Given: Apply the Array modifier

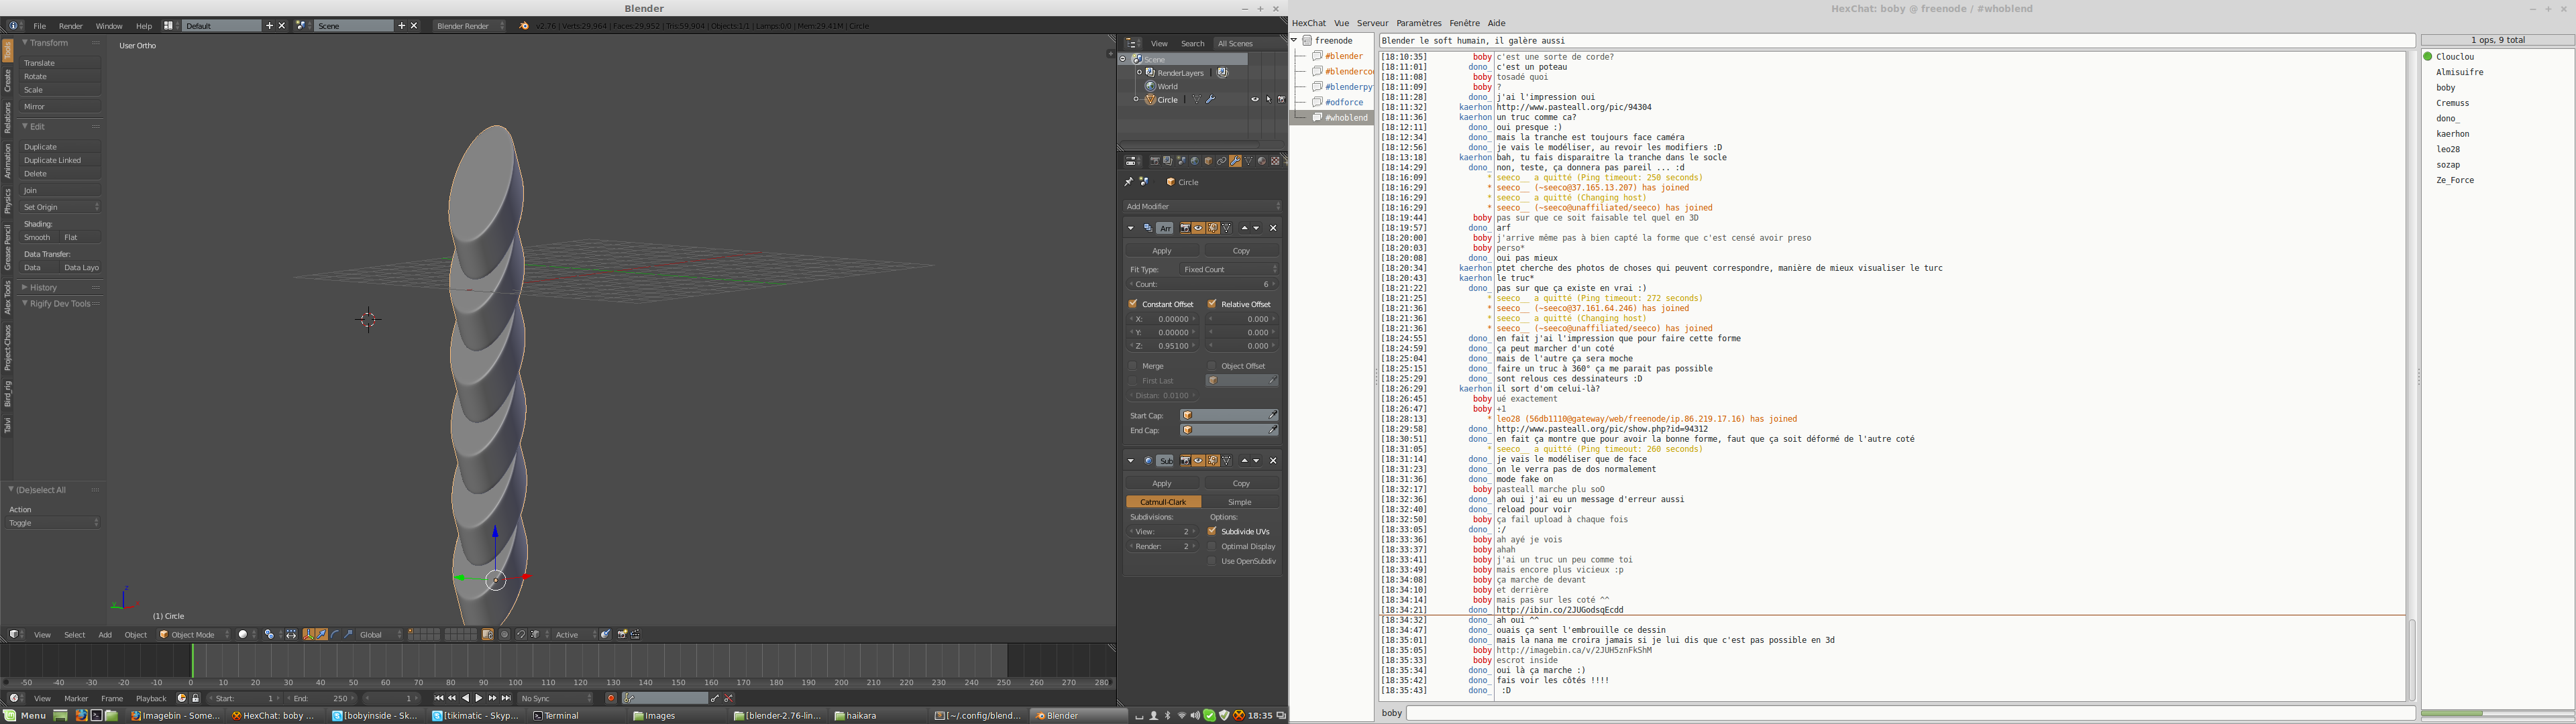Looking at the screenshot, I should click(1162, 250).
